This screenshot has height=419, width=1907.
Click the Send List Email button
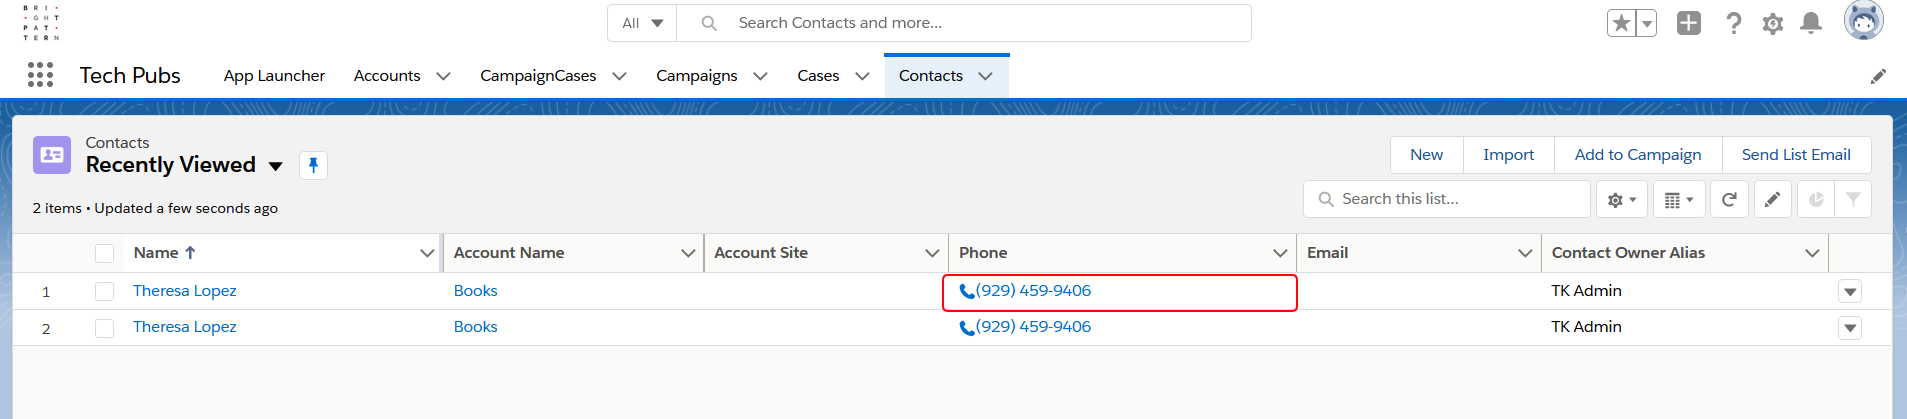click(x=1796, y=155)
